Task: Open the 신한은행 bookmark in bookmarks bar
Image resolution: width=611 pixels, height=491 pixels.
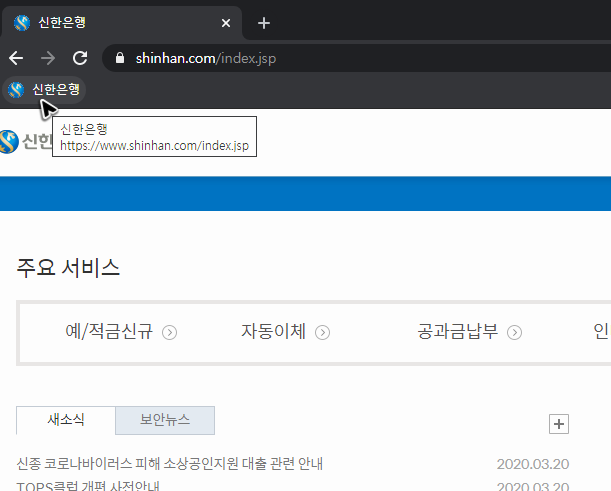Action: click(44, 90)
